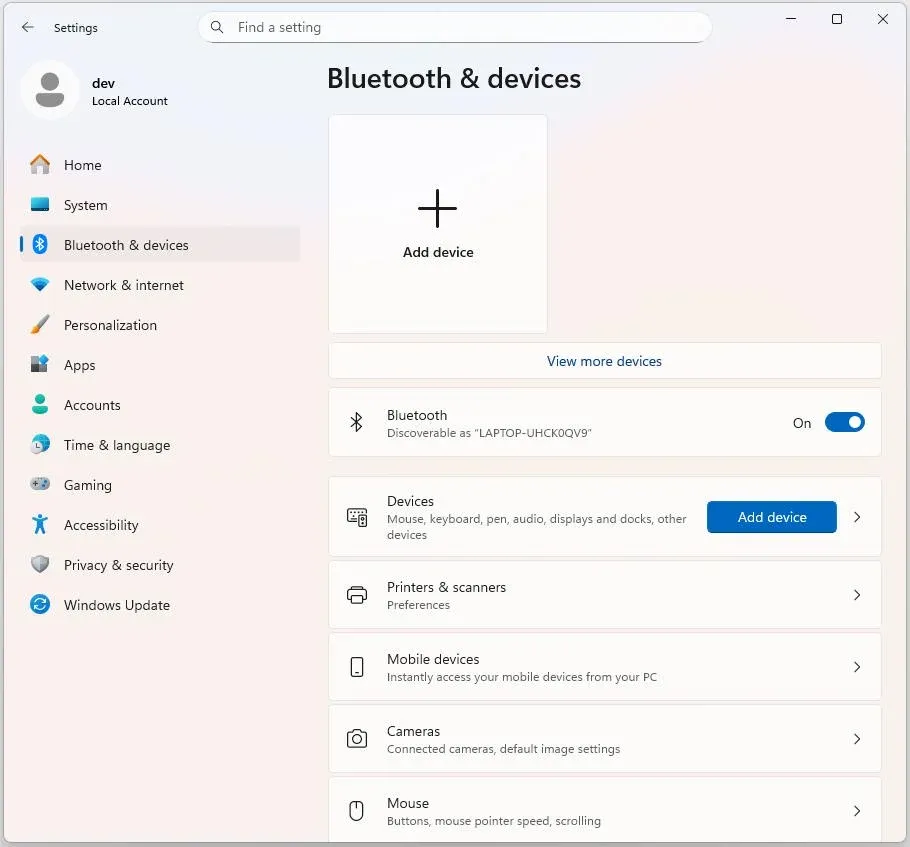
Task: Select Network & internet section
Action: click(x=160, y=285)
